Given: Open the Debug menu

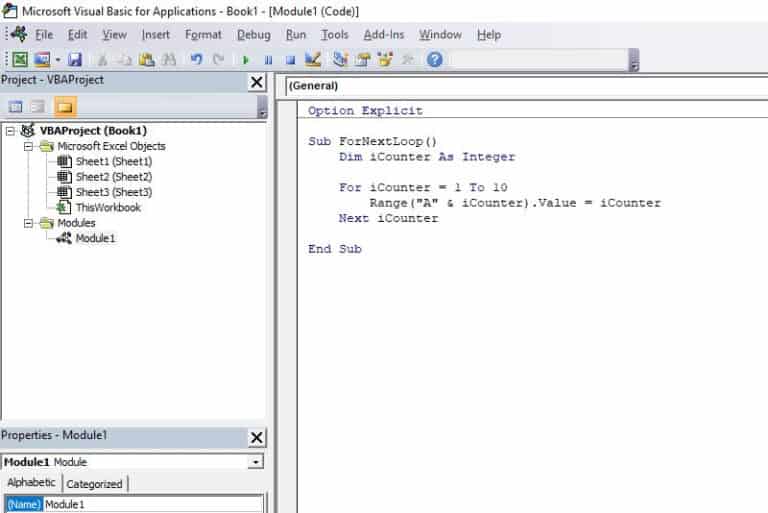Looking at the screenshot, I should tap(253, 34).
